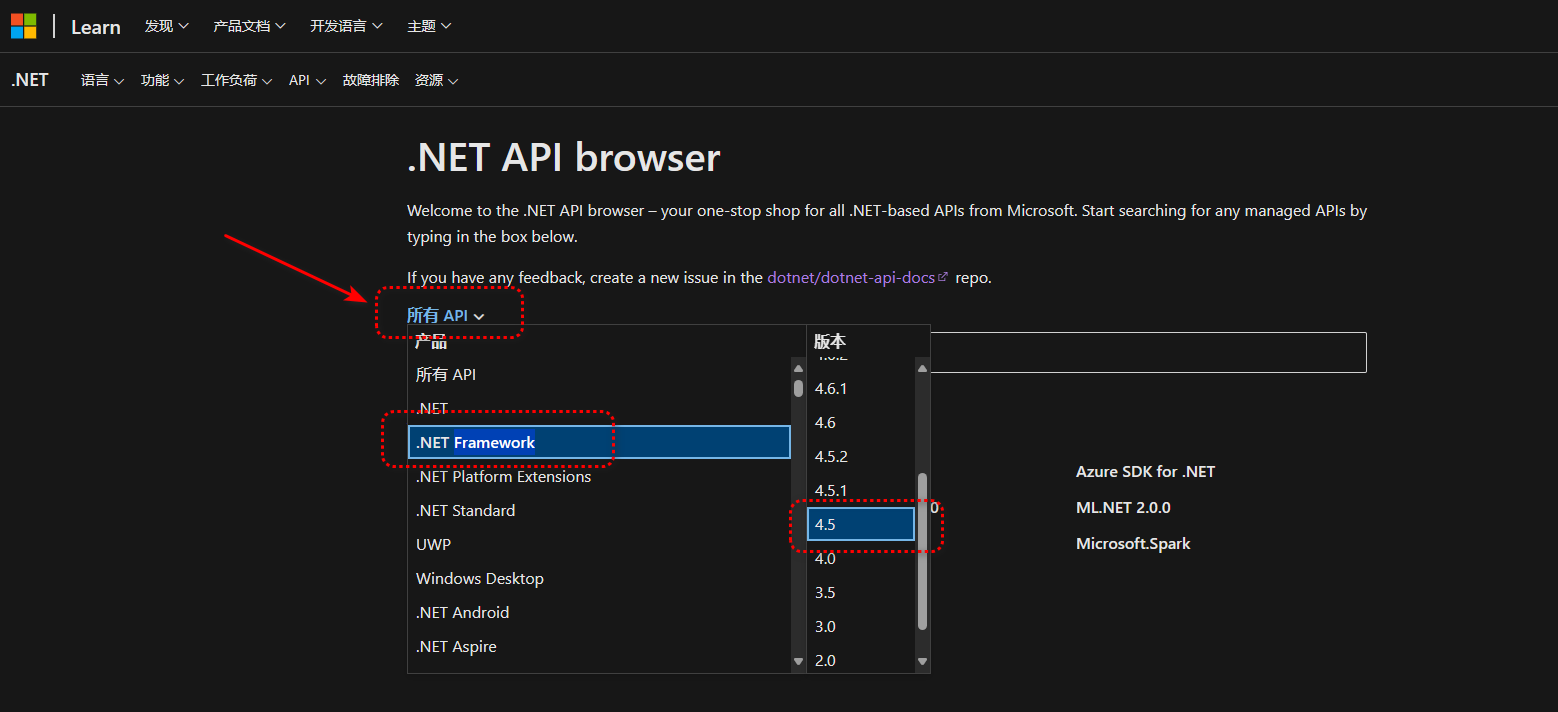The image size is (1558, 712).
Task: Select version 4.0
Action: (x=861, y=559)
